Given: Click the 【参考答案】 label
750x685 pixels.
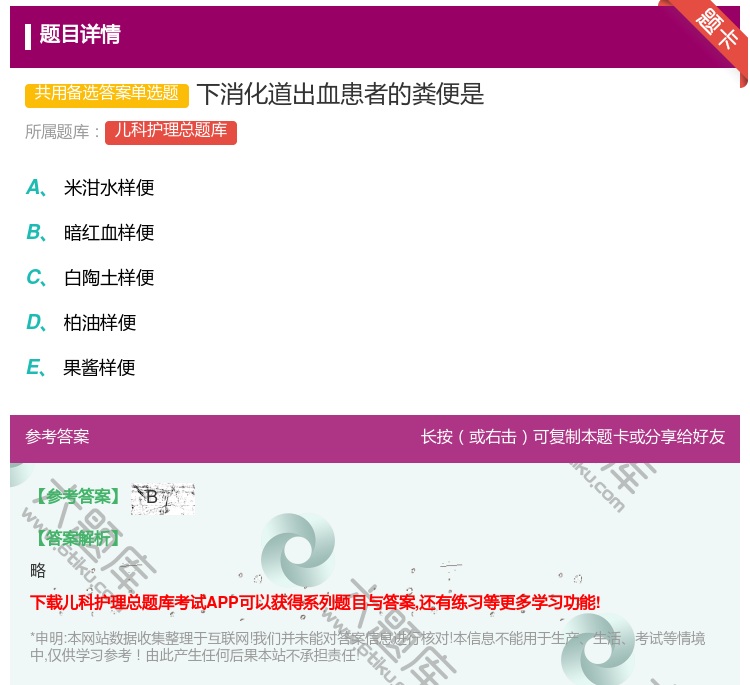Looking at the screenshot, I should (x=79, y=497).
